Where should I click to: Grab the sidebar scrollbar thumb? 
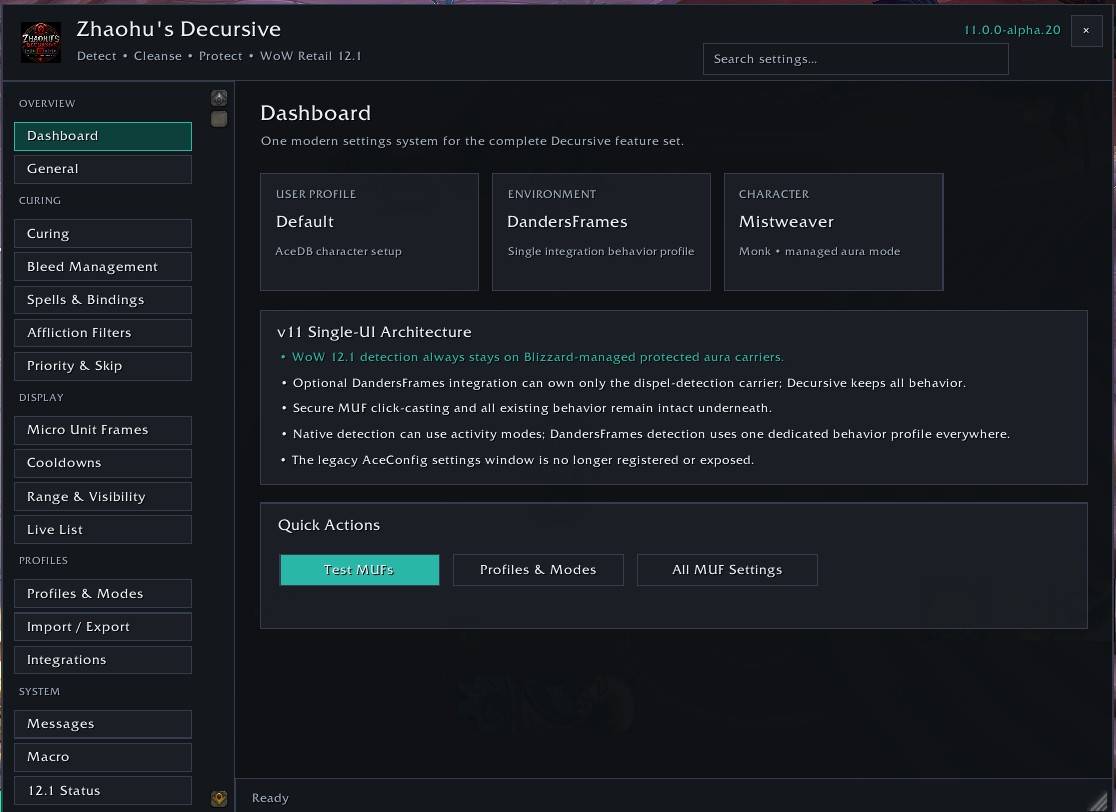[x=219, y=119]
